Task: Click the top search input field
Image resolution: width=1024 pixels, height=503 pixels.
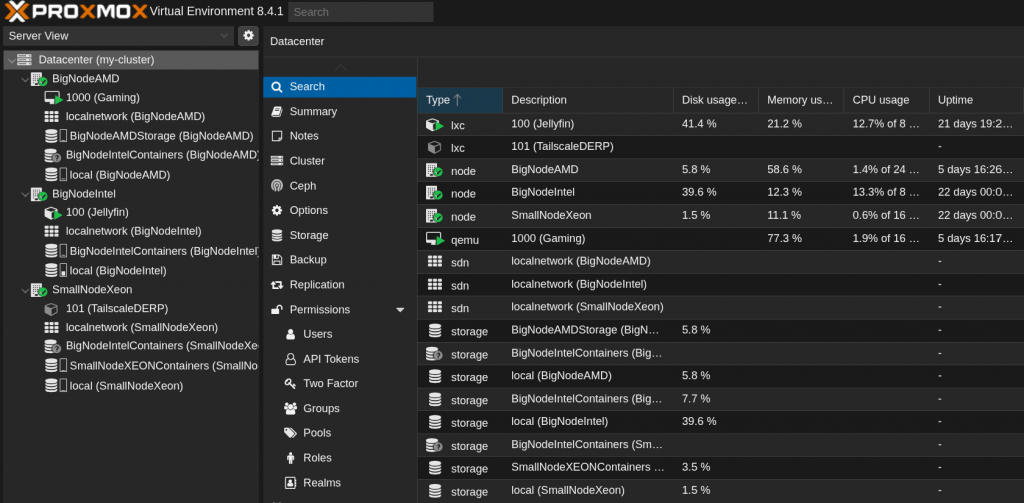Action: [x=360, y=12]
